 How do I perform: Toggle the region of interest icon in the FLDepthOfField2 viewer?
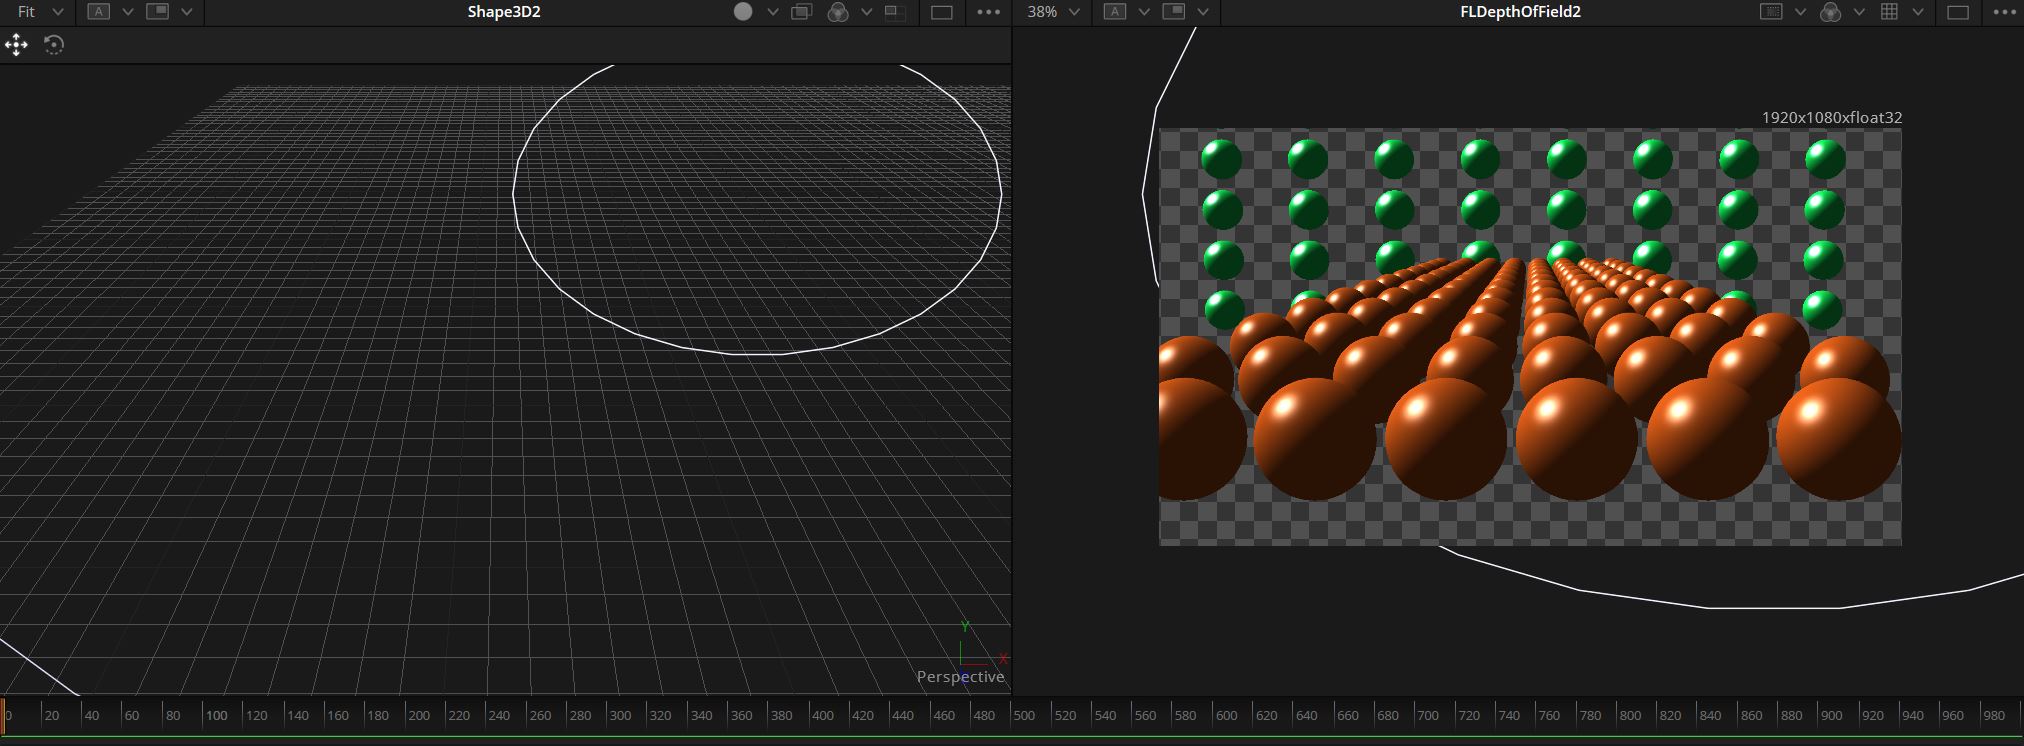tap(1771, 12)
